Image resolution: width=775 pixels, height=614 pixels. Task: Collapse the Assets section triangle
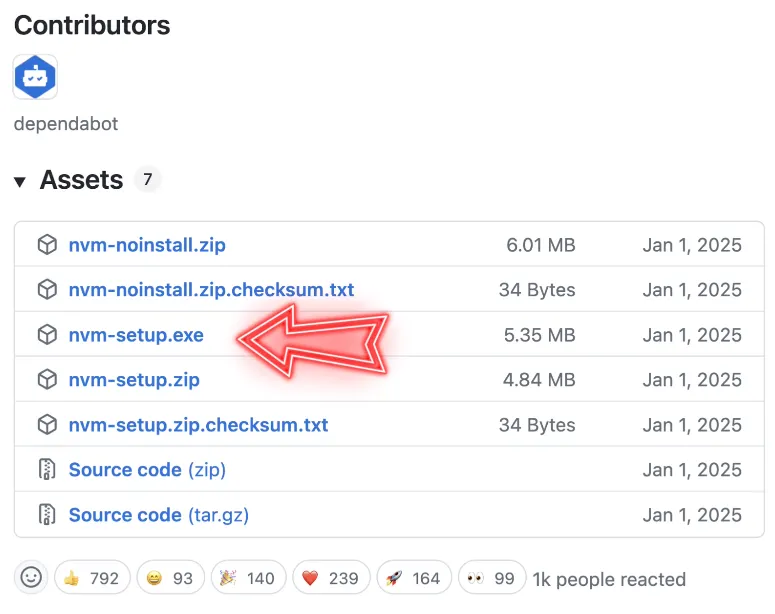tap(20, 181)
